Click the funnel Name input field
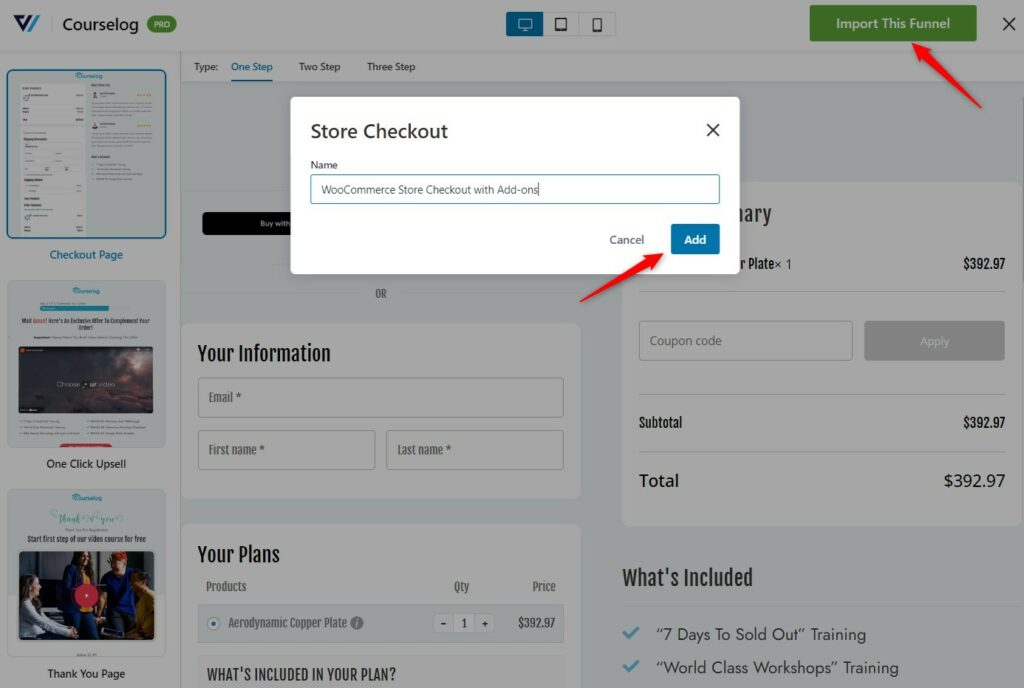The width and height of the screenshot is (1024, 688). [x=515, y=189]
